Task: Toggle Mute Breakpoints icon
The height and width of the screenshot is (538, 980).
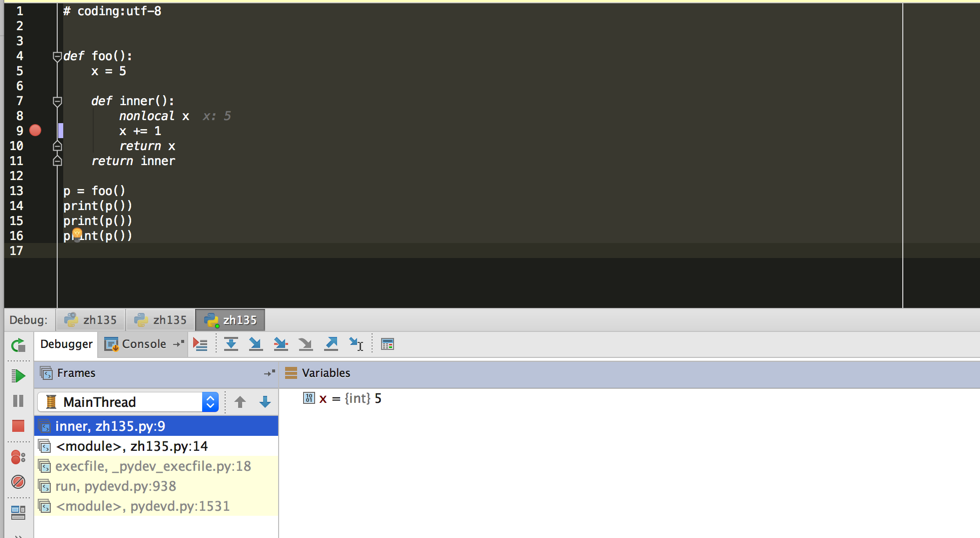Action: tap(18, 482)
